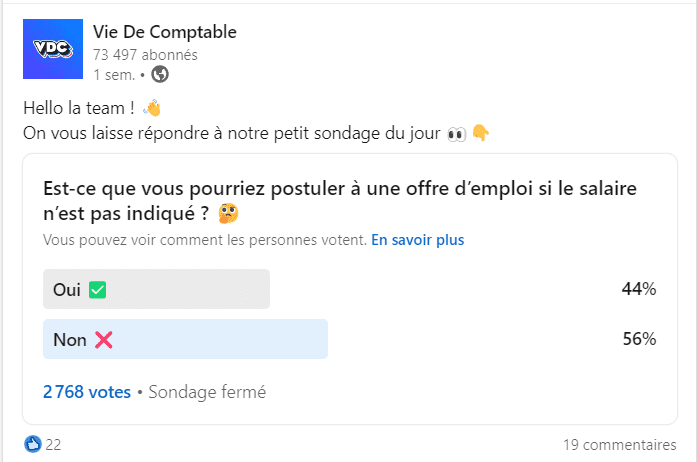Image resolution: width=697 pixels, height=462 pixels.
Task: Open the VDC profile logo
Action: click(53, 49)
